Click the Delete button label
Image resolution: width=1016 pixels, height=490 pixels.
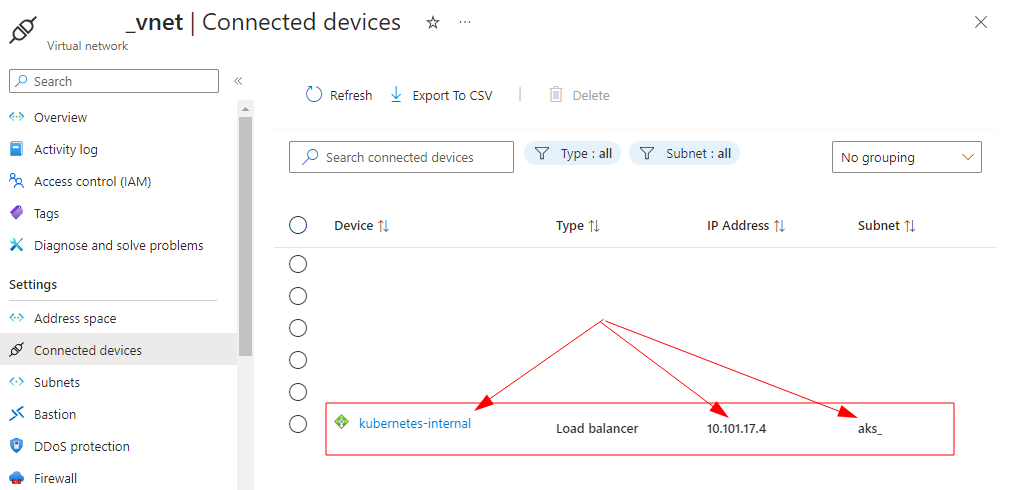(591, 95)
